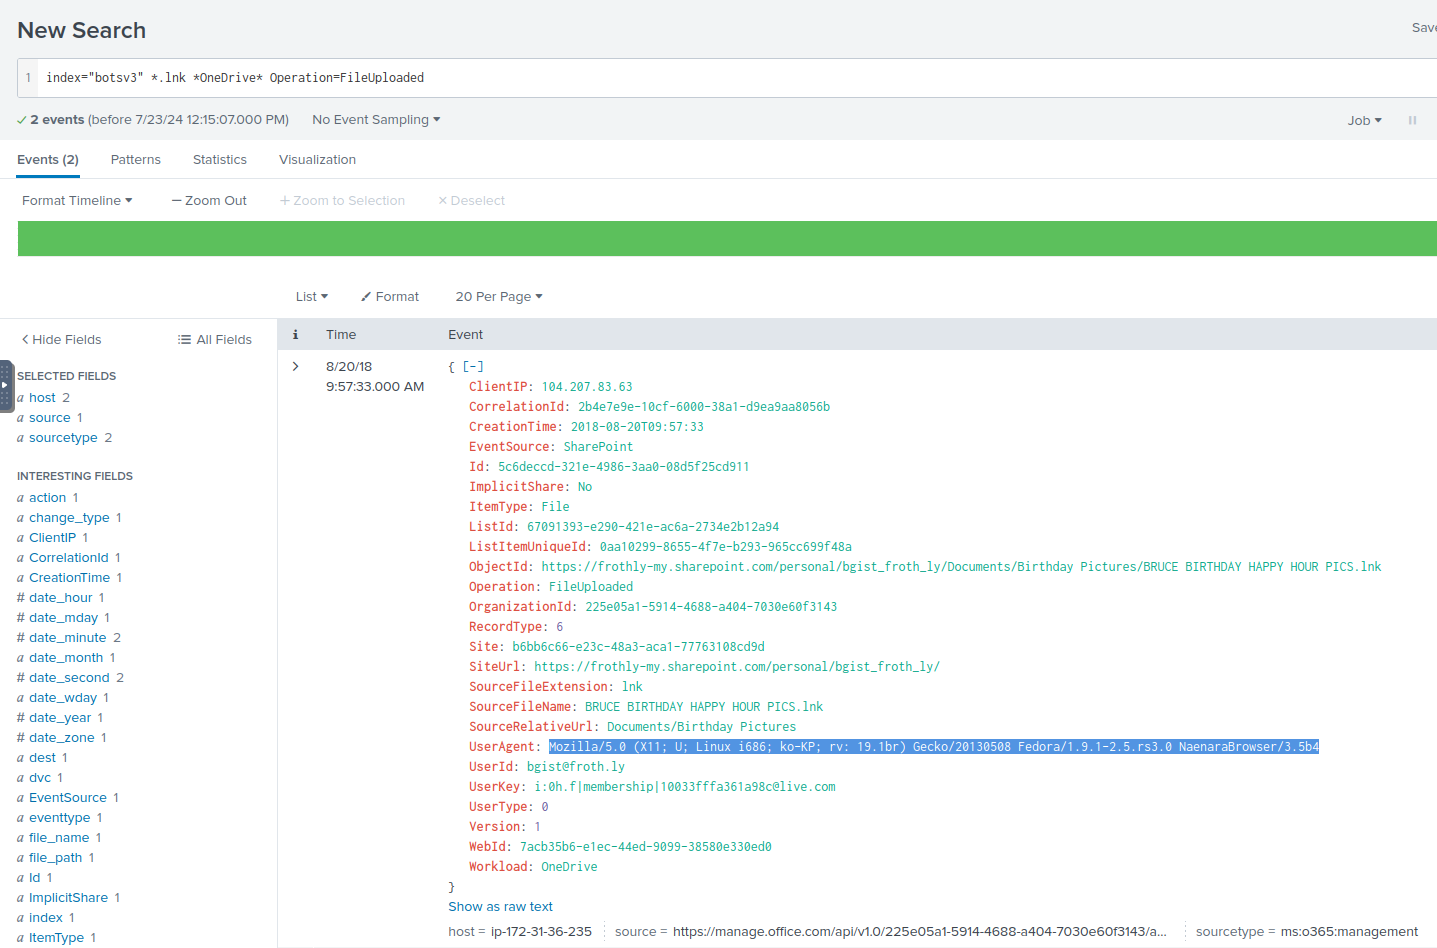Screen dimensions: 1437x948
Task: Collapse the JSON event with [-]
Action: (x=473, y=367)
